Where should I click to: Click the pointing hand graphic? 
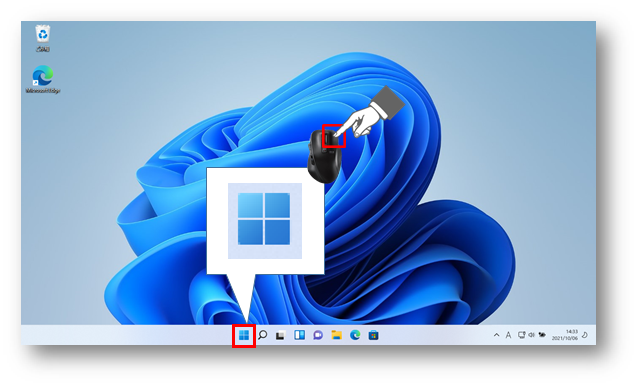(x=368, y=114)
